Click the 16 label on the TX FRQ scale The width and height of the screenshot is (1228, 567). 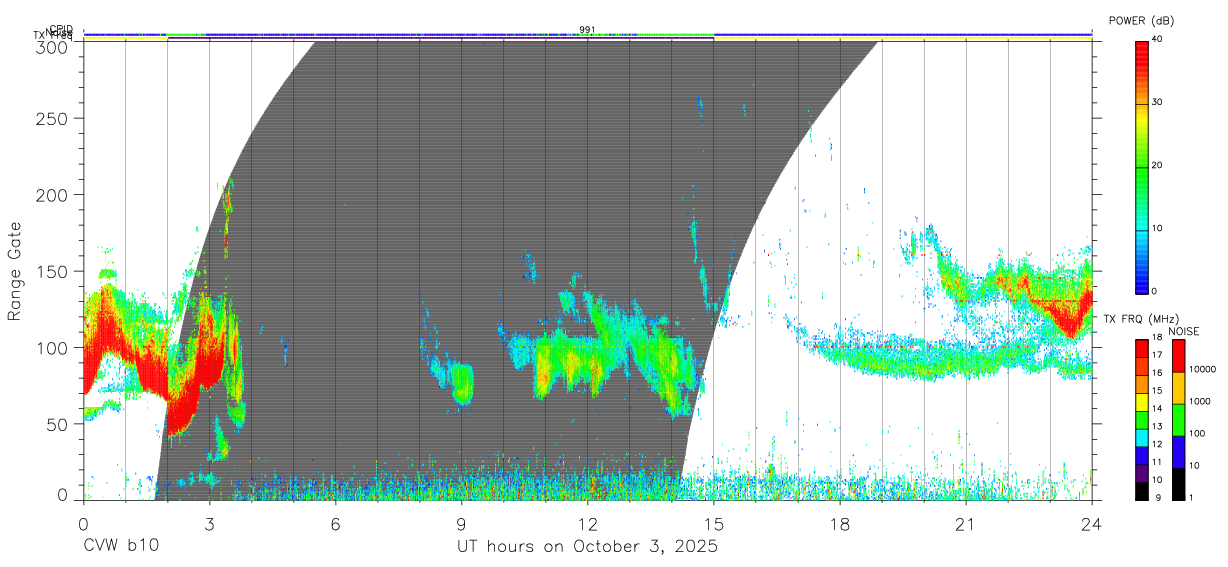click(1156, 374)
